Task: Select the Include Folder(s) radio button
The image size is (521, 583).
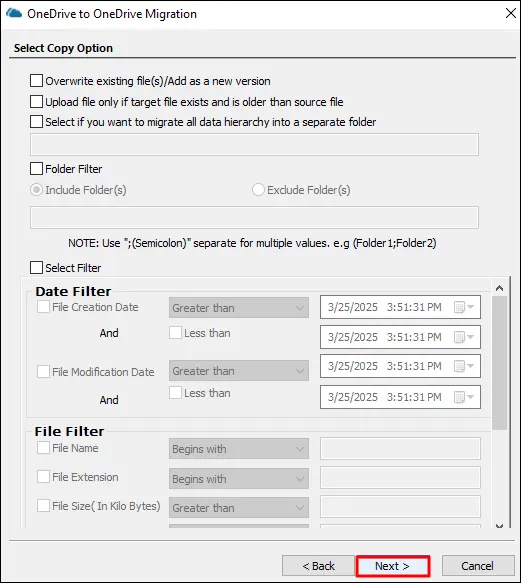Action: click(36, 190)
